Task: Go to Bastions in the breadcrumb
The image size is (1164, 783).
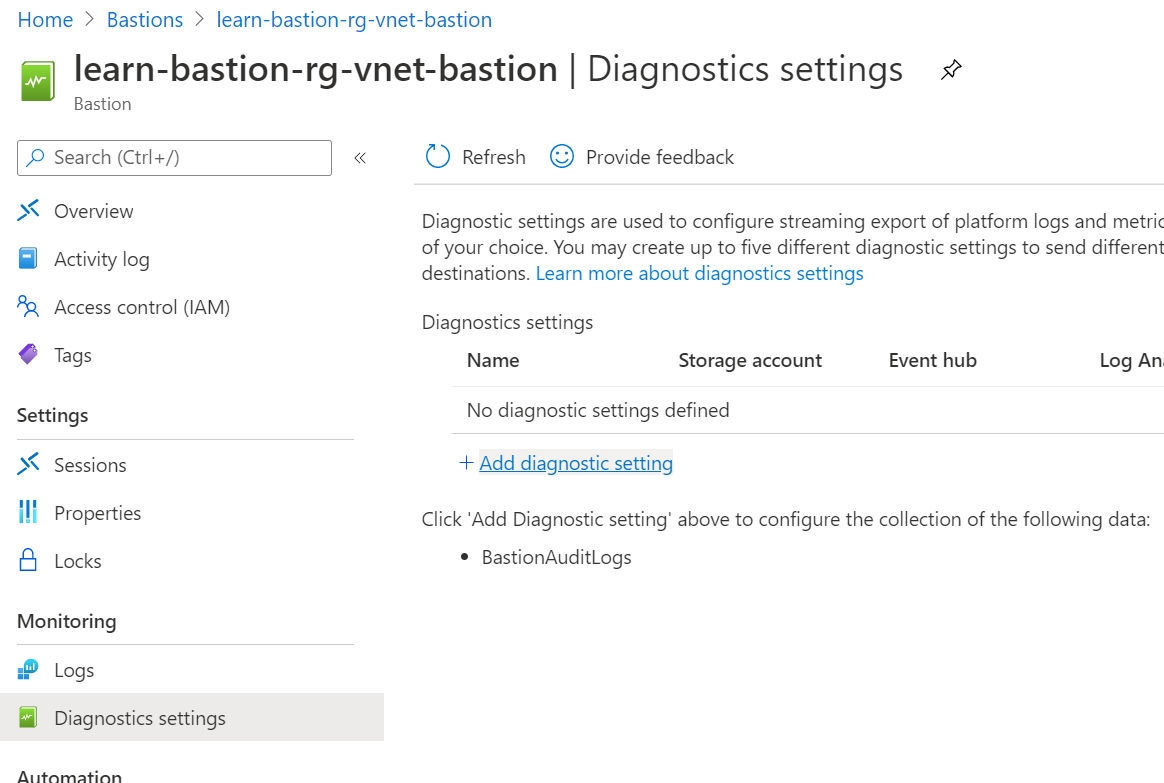Action: [x=145, y=19]
